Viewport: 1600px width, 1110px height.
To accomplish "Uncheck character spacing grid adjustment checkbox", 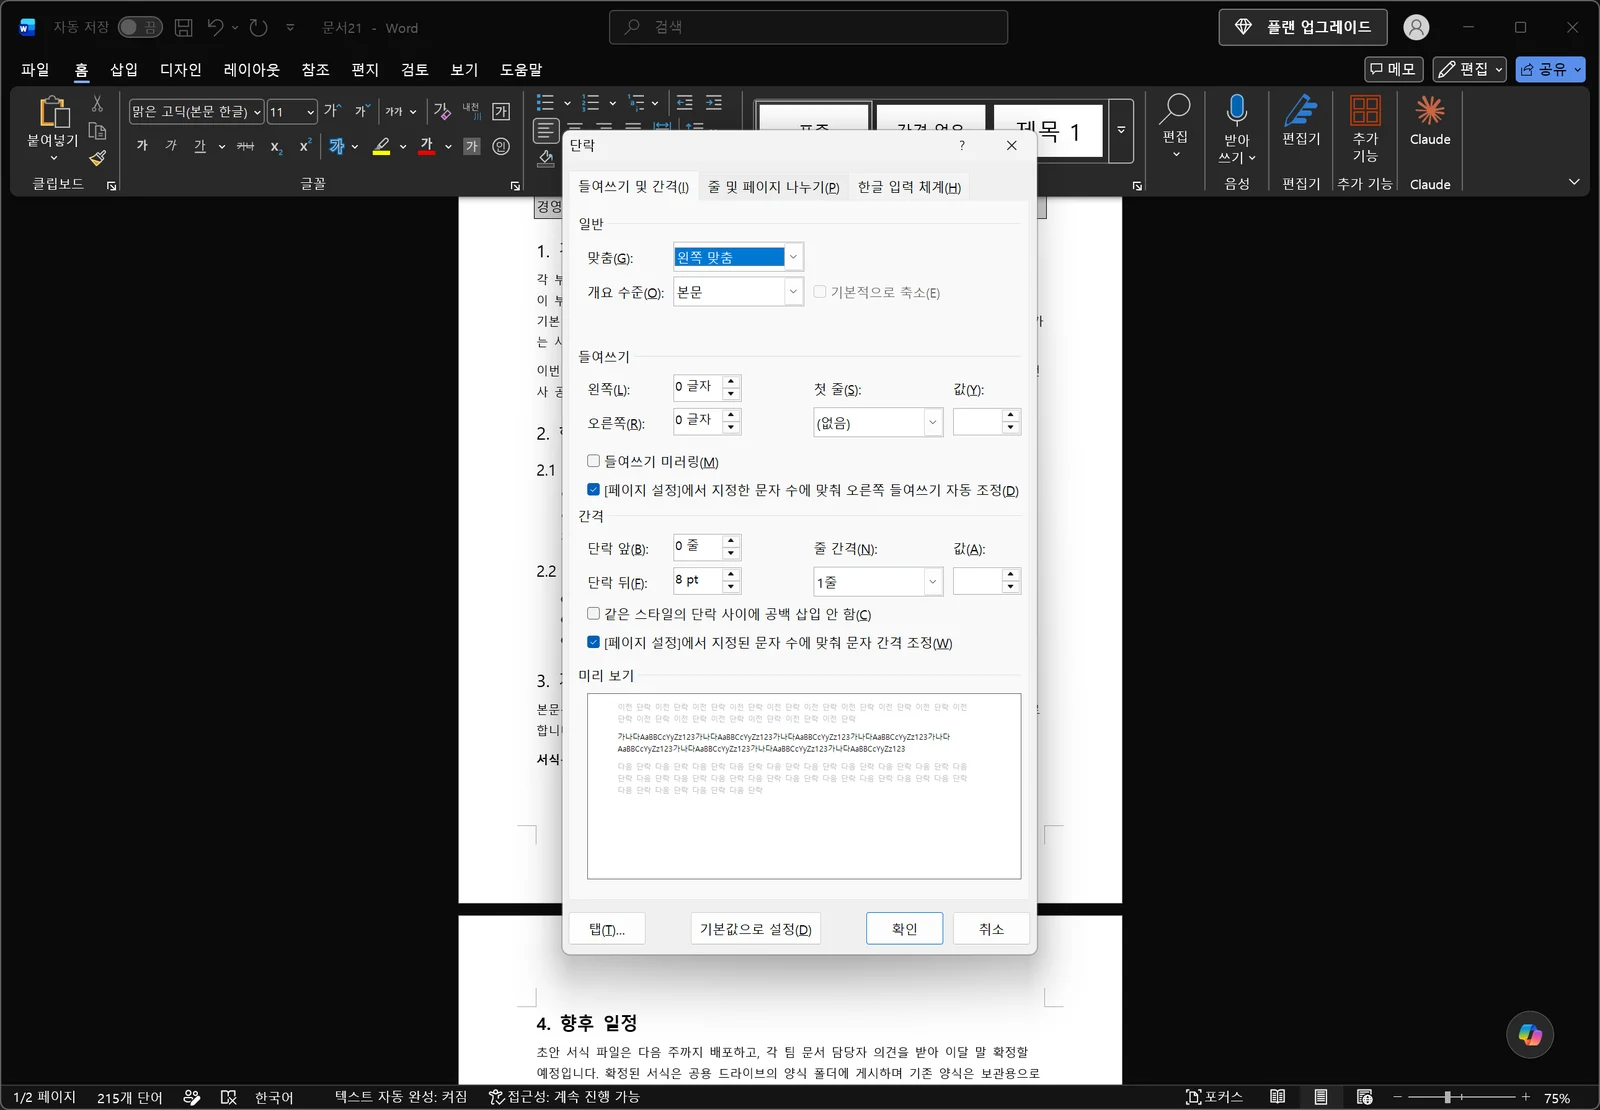I will point(593,642).
